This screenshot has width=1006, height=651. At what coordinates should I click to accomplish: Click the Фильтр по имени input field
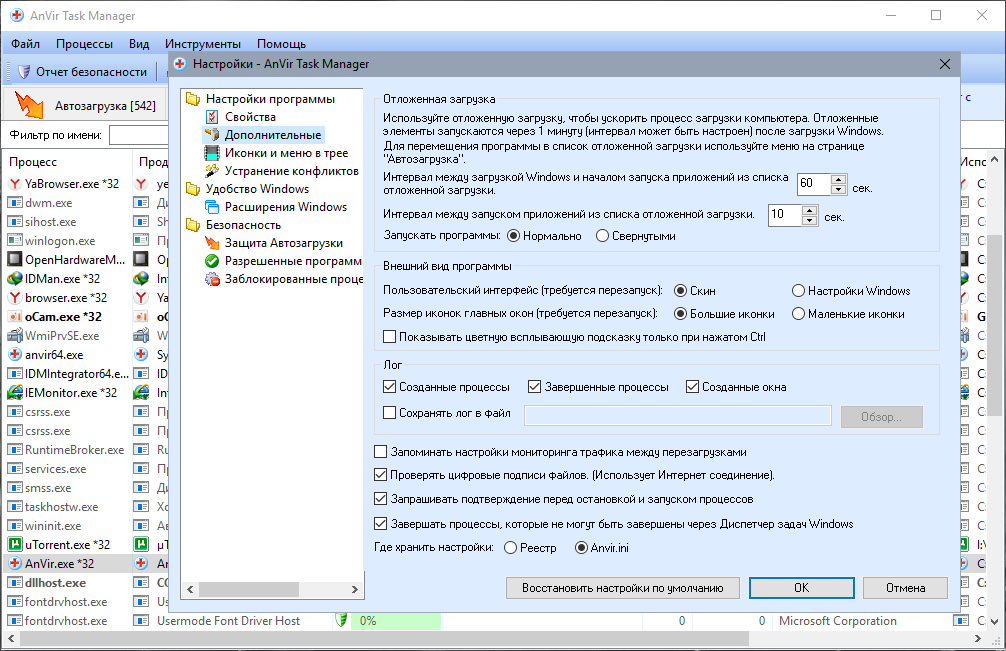(x=139, y=135)
